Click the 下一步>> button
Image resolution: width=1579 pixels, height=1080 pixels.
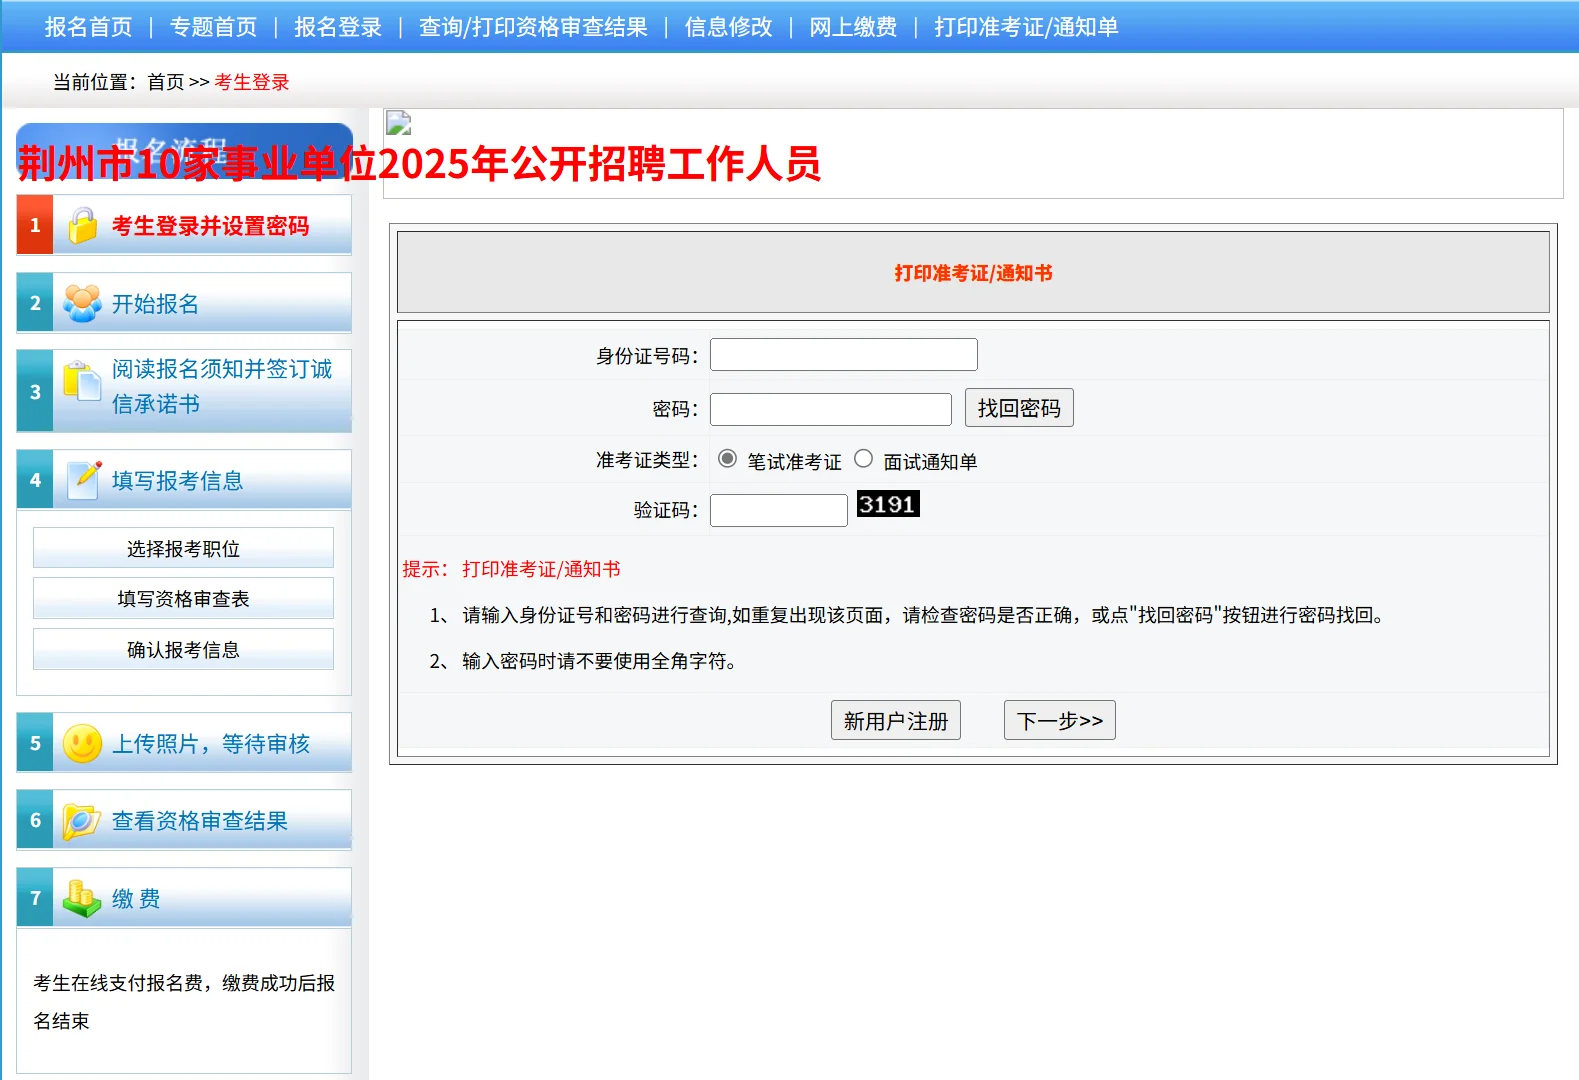point(1060,720)
